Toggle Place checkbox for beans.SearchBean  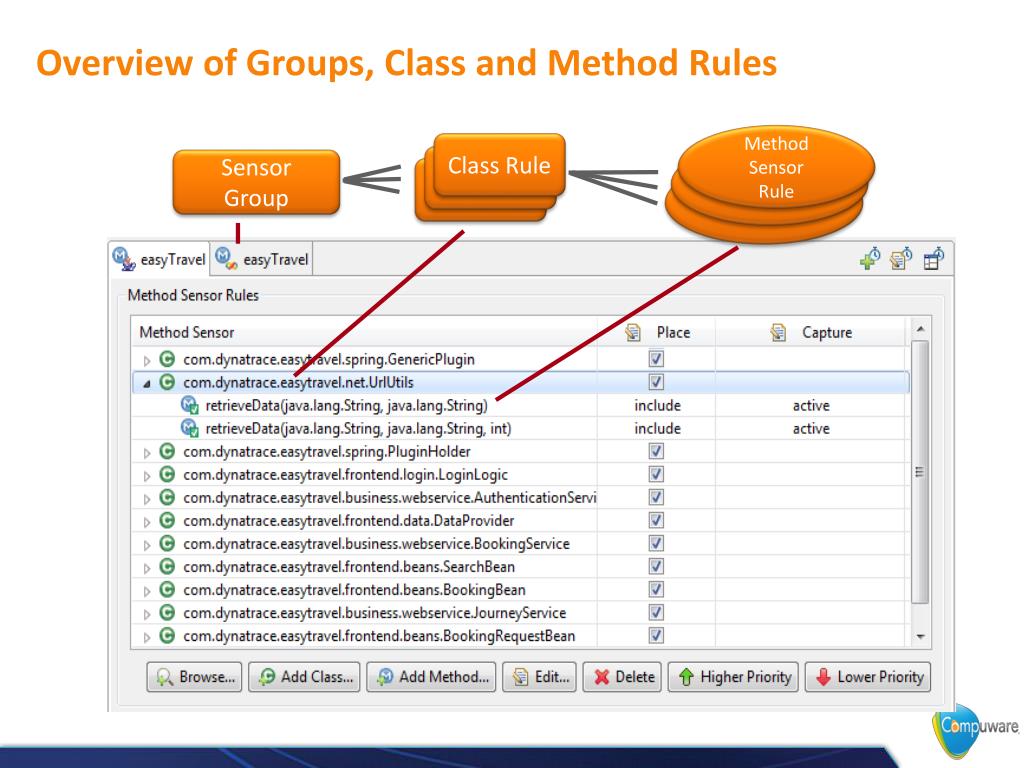[x=656, y=566]
